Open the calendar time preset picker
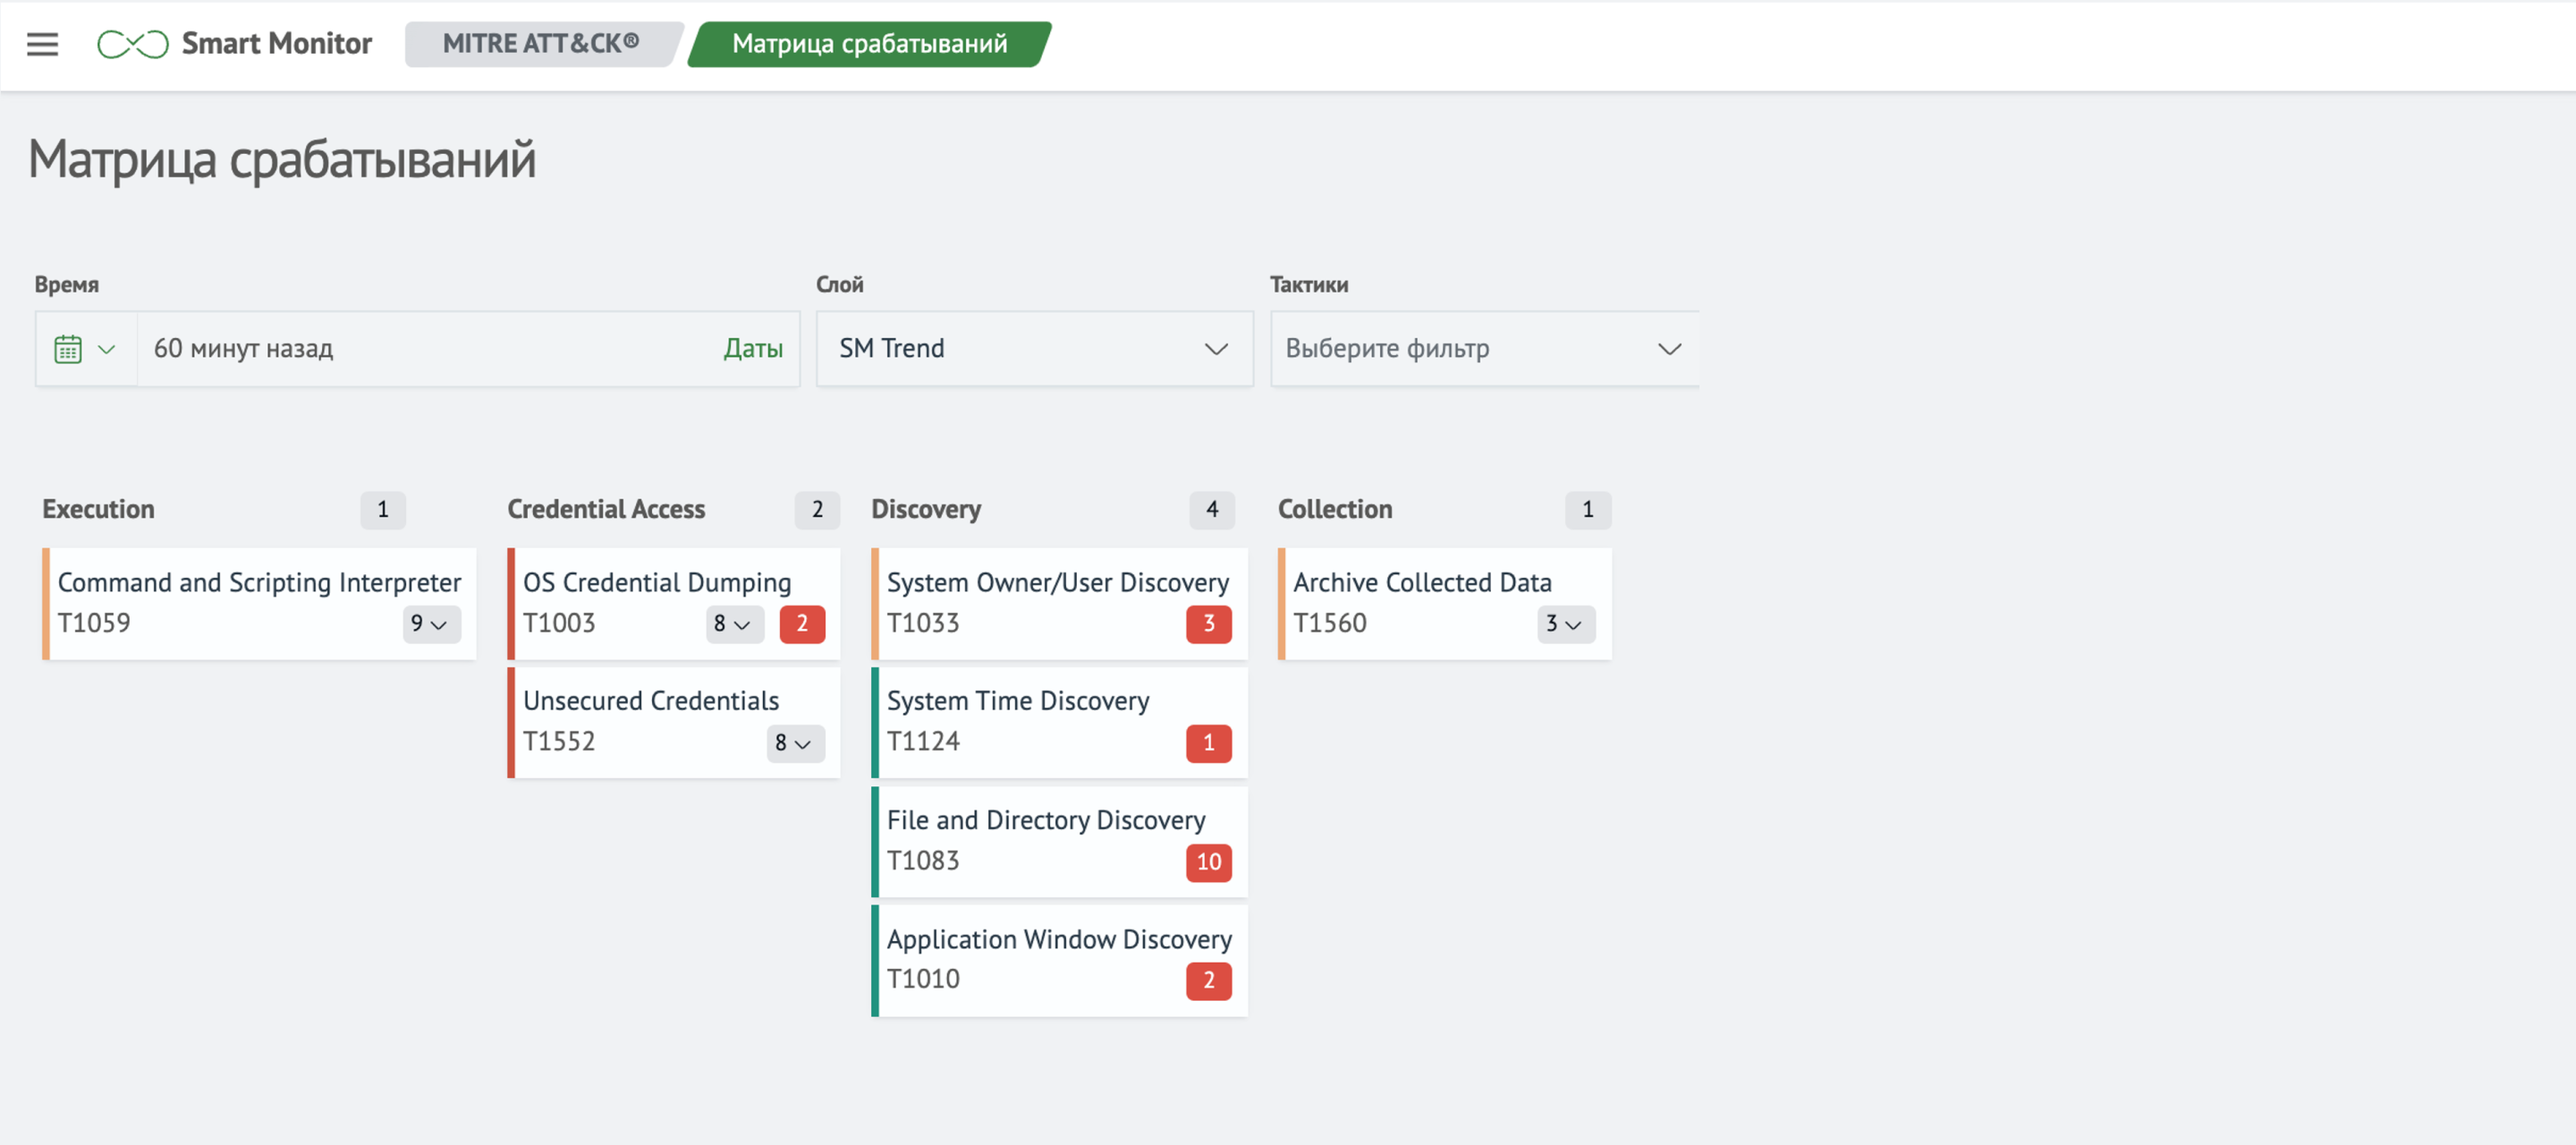 (85, 349)
